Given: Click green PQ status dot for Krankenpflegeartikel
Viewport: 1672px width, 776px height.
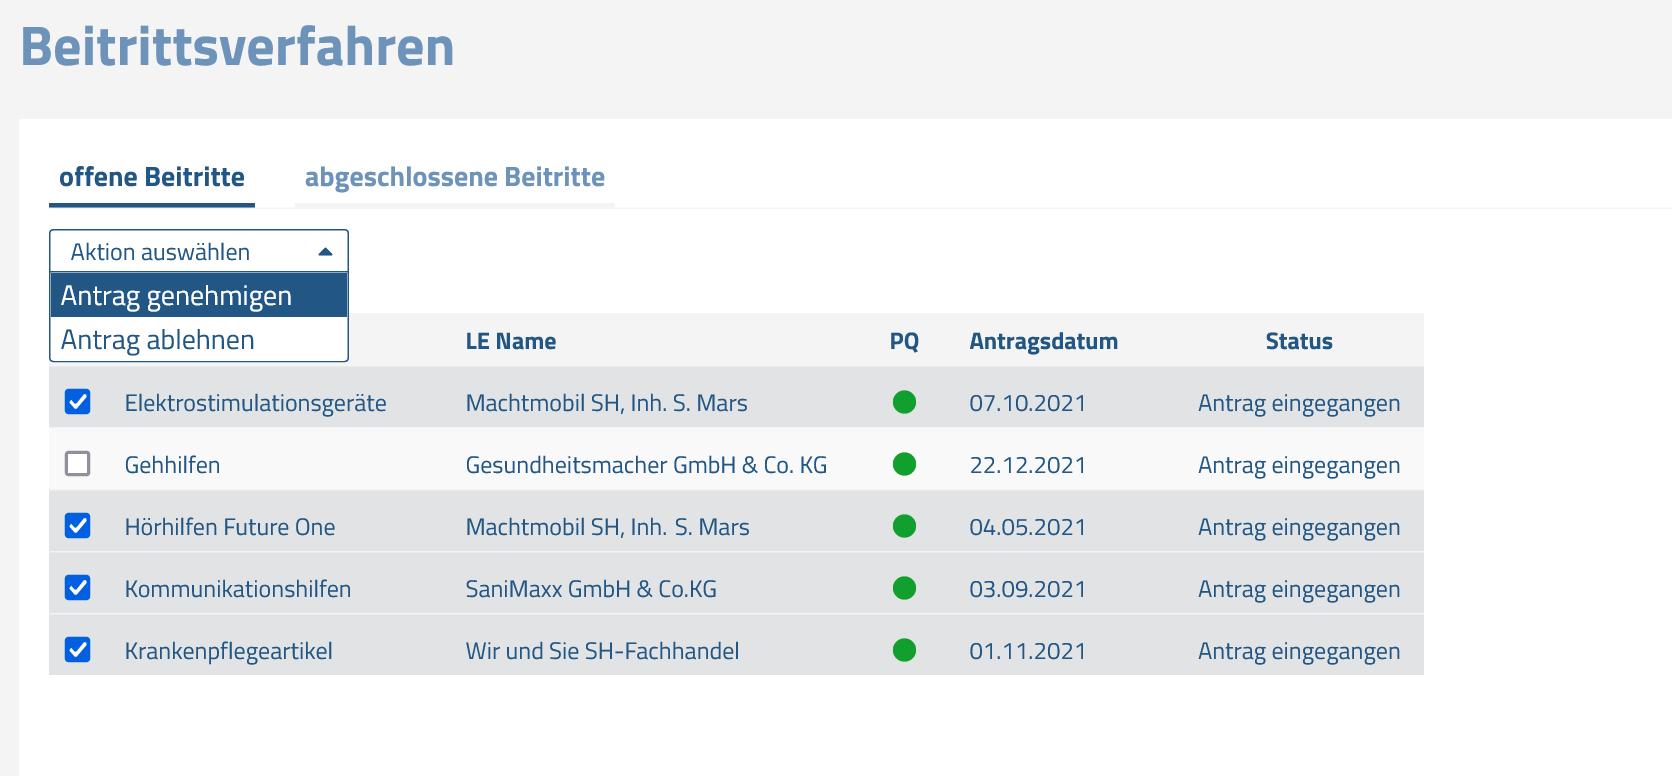Looking at the screenshot, I should [904, 650].
